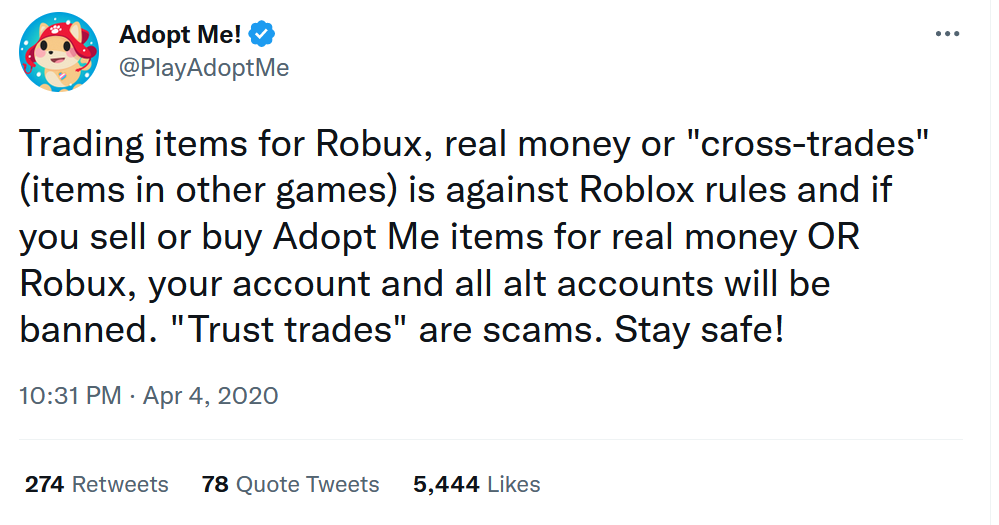The height and width of the screenshot is (525, 999).
Task: Click the Retweets label text
Action: point(120,484)
